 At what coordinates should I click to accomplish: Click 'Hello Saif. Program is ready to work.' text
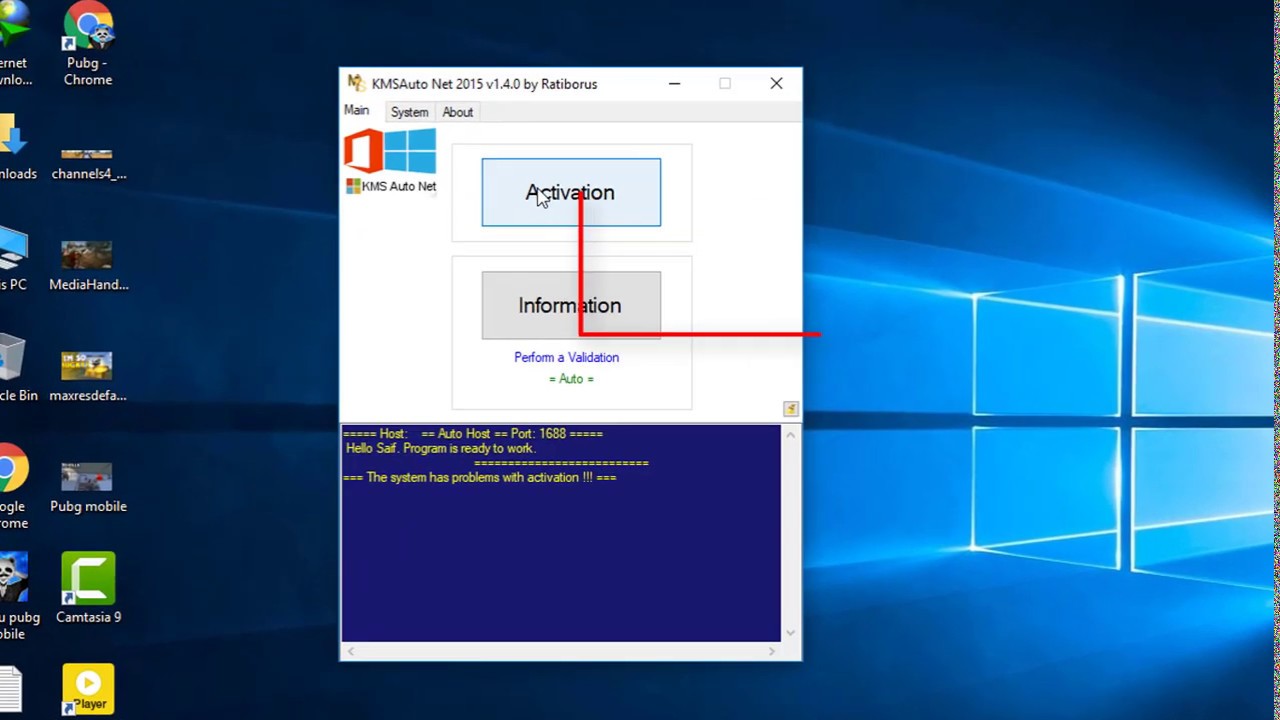coord(441,449)
